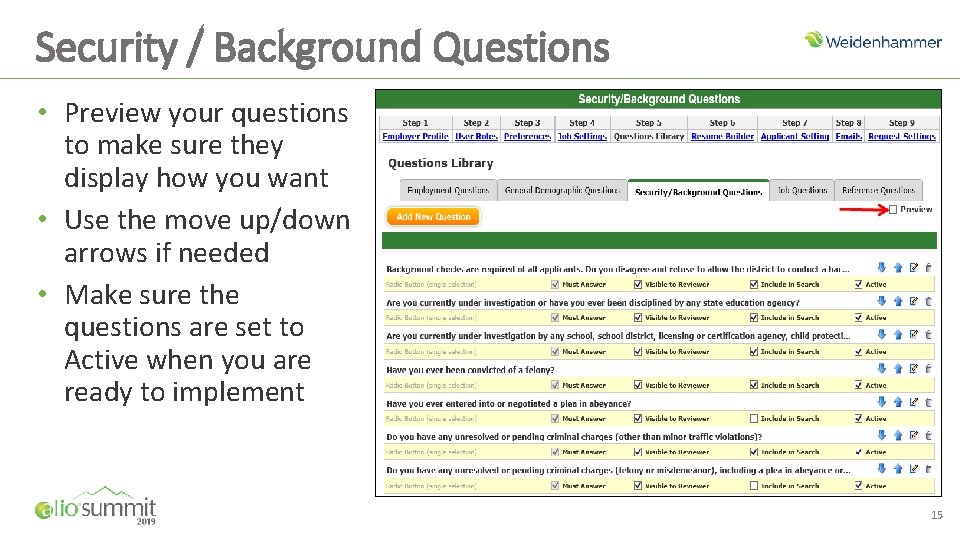Move down the 'felony or misdemeanor' charges question
The image size is (960, 540).
(882, 469)
